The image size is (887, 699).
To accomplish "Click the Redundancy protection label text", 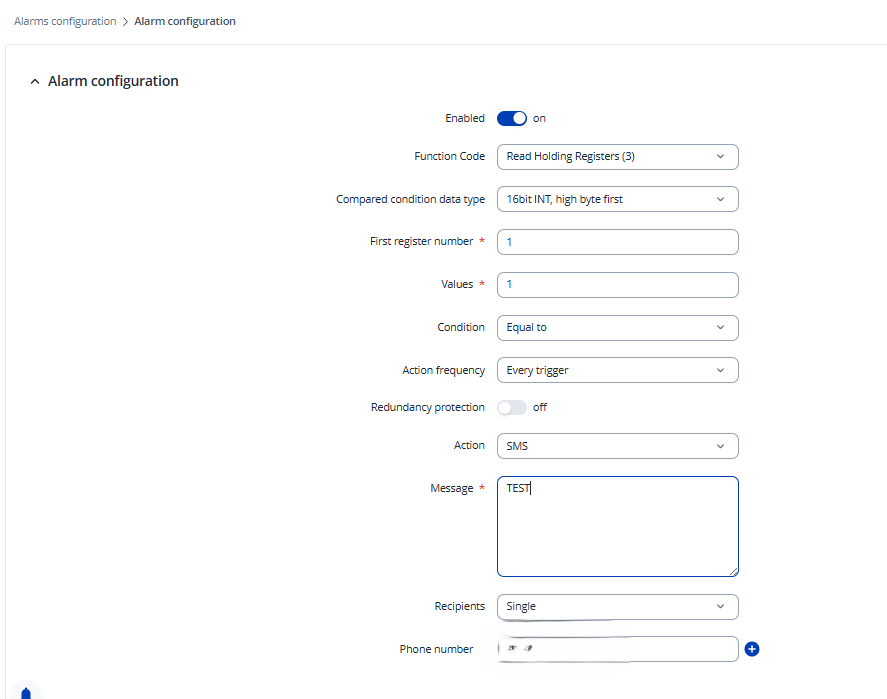I will [x=427, y=407].
